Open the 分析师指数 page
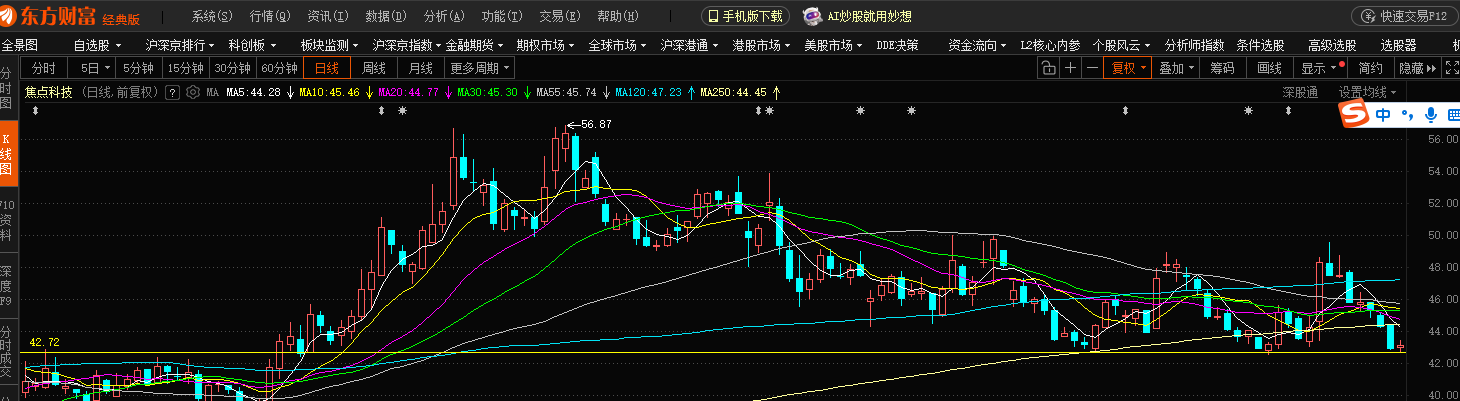This screenshot has width=1460, height=401. click(x=1194, y=46)
